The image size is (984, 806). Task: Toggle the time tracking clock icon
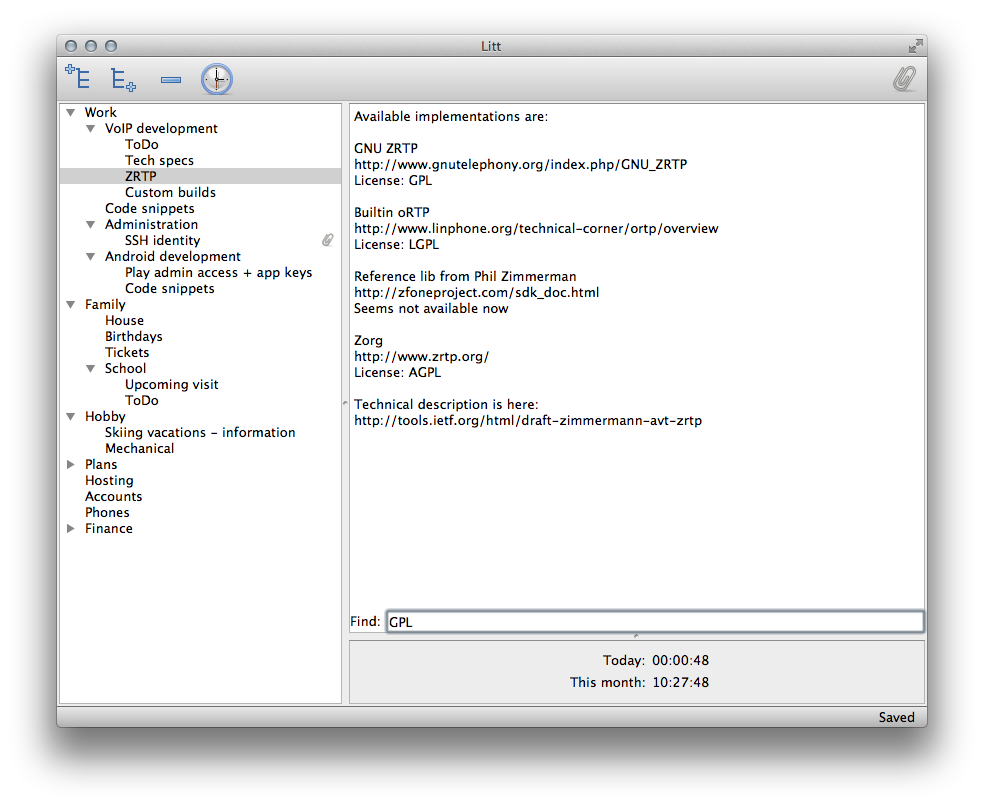tap(216, 79)
